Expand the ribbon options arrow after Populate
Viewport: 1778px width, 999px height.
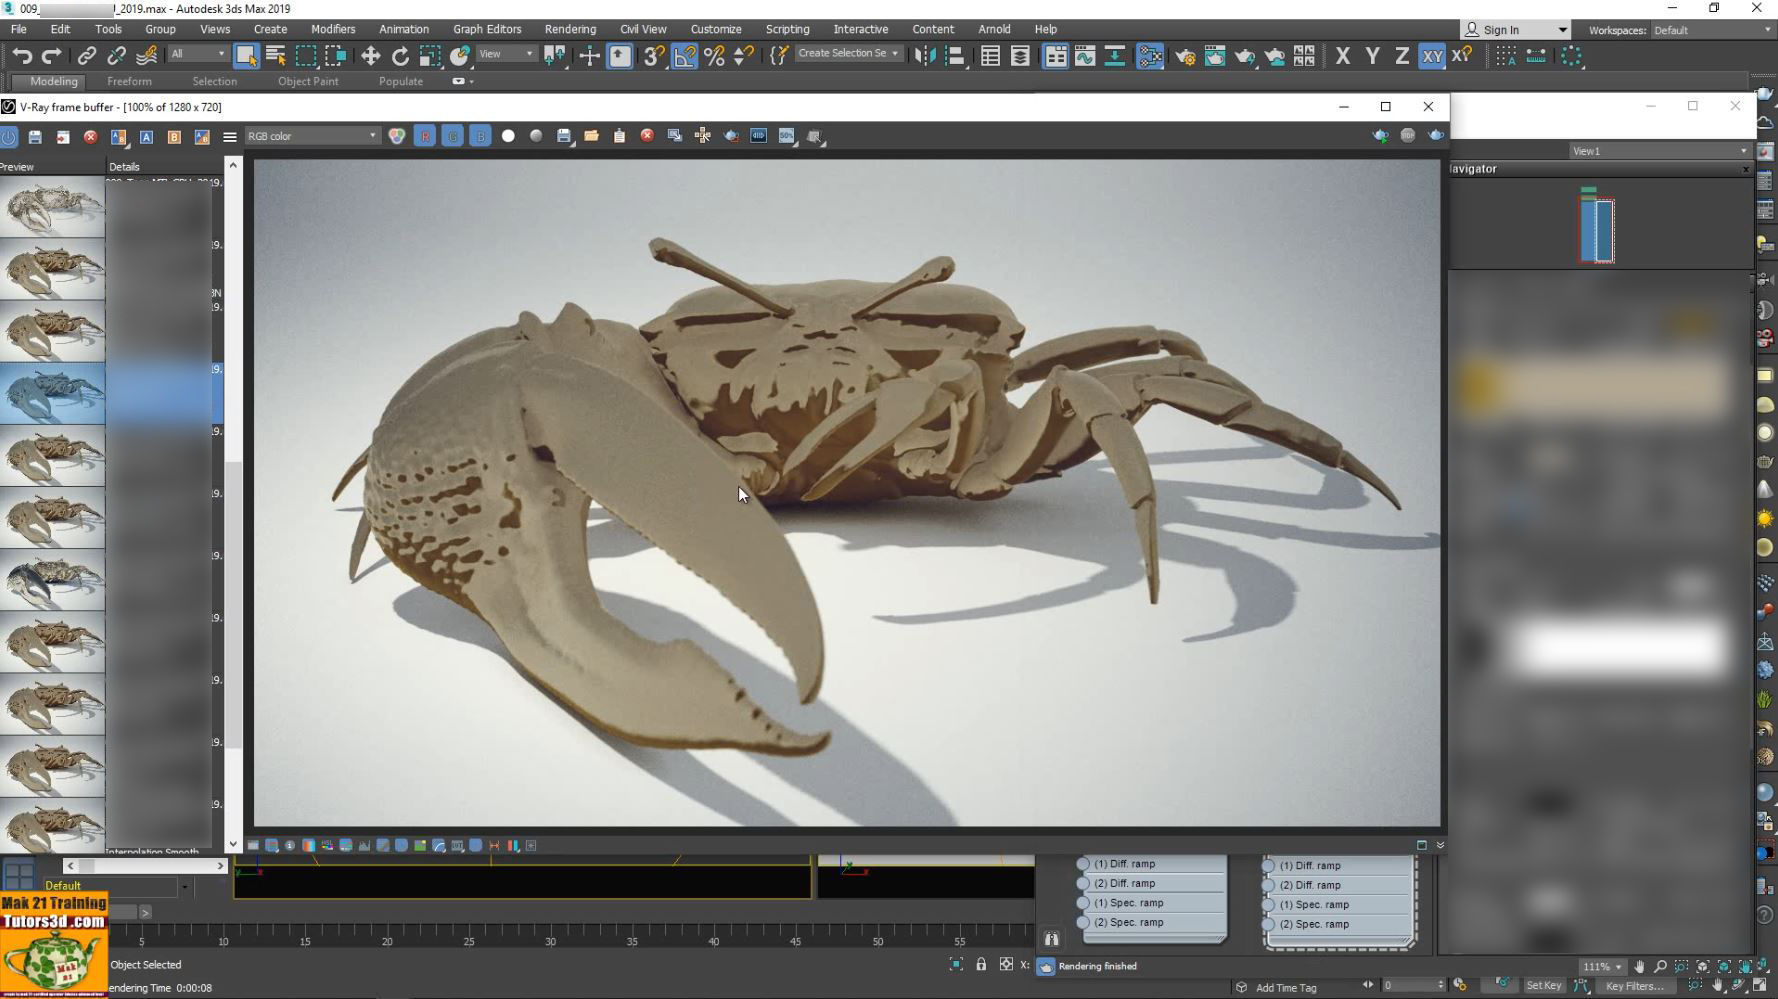[x=462, y=81]
